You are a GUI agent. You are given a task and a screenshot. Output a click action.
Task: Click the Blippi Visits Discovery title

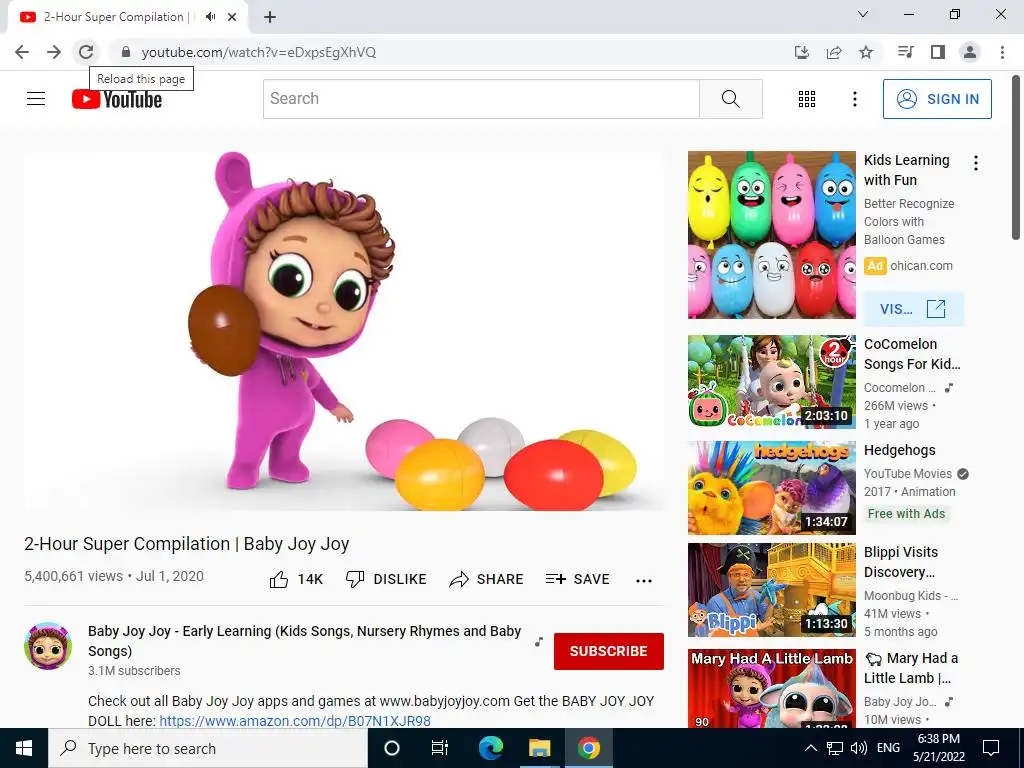901,562
